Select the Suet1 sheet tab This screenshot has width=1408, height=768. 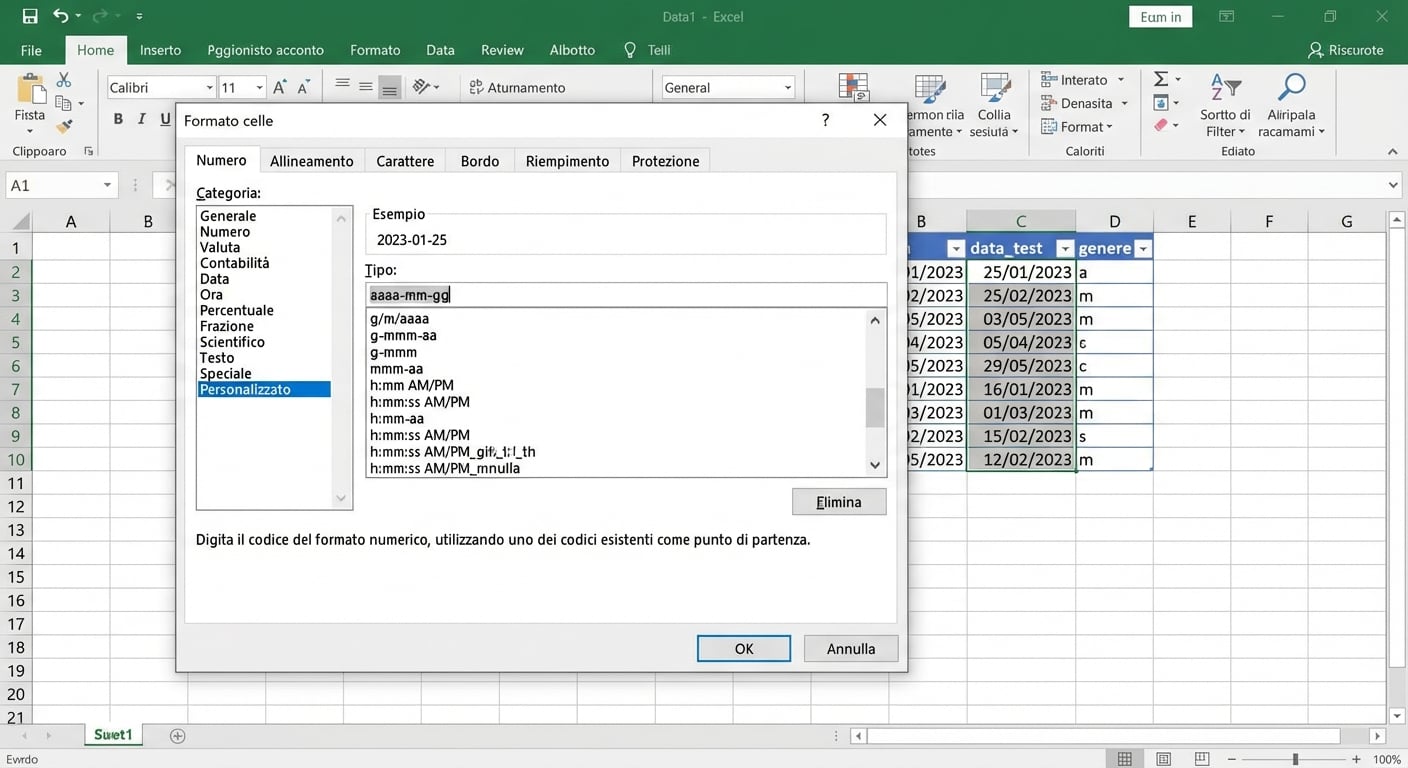click(113, 735)
